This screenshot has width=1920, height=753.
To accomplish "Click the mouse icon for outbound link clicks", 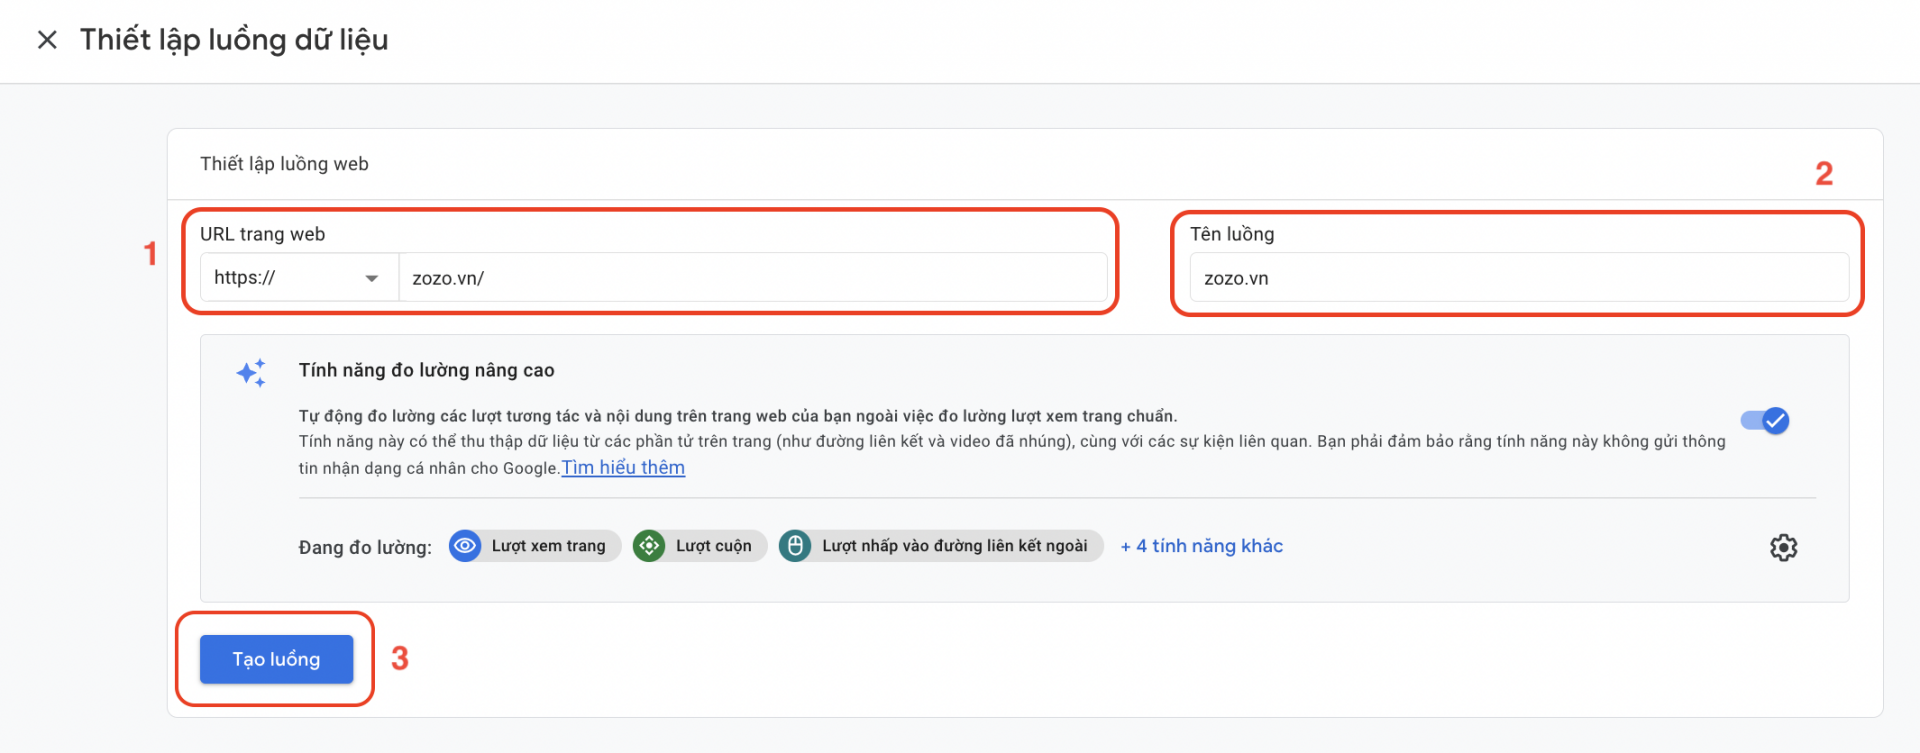I will [x=795, y=546].
